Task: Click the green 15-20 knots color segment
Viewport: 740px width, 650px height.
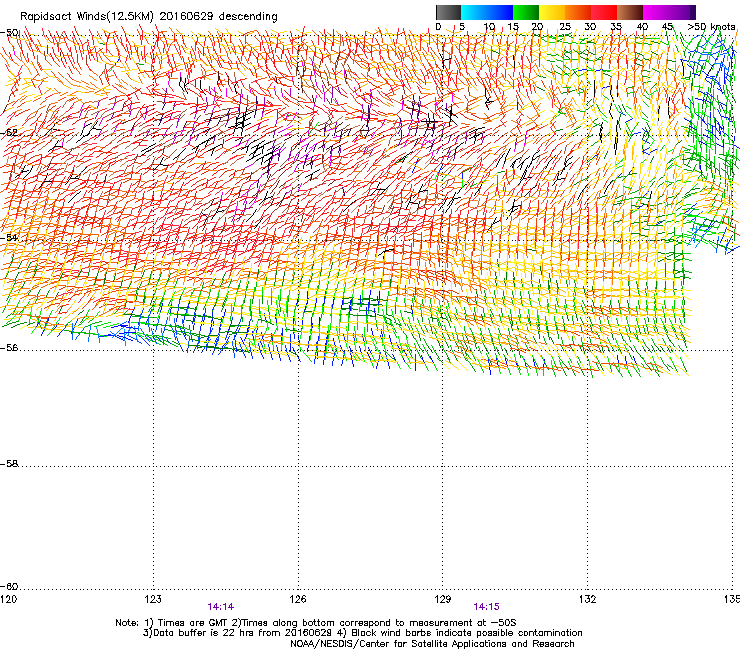Action: [526, 12]
